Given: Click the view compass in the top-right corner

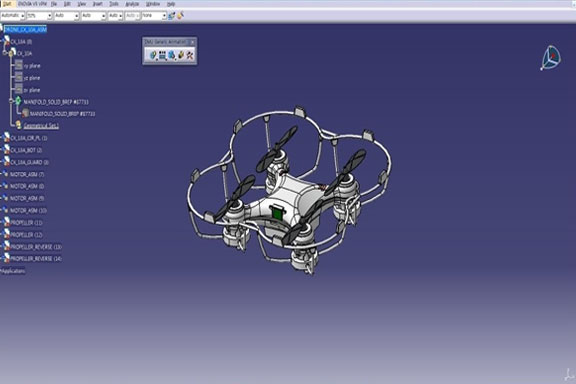Looking at the screenshot, I should click(x=550, y=58).
